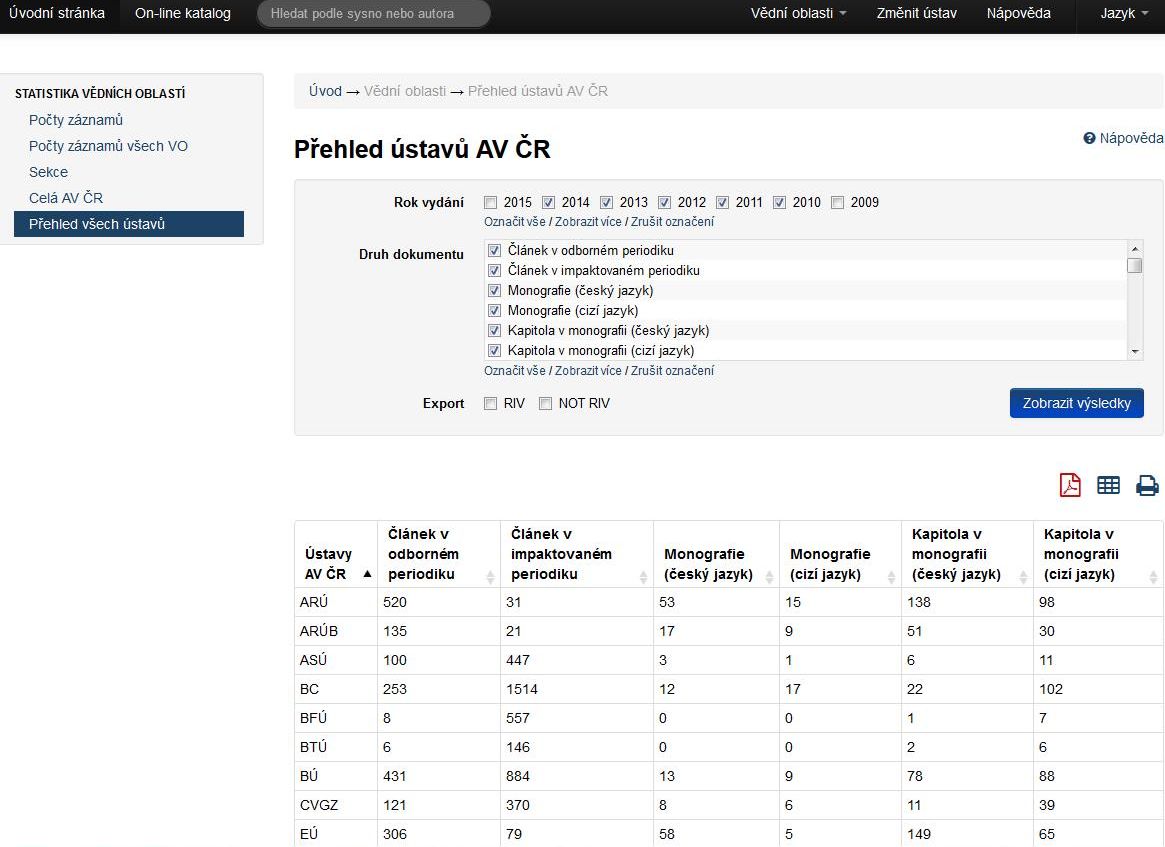The height and width of the screenshot is (847, 1165).
Task: Click Úvod breadcrumb link
Action: coord(325,91)
